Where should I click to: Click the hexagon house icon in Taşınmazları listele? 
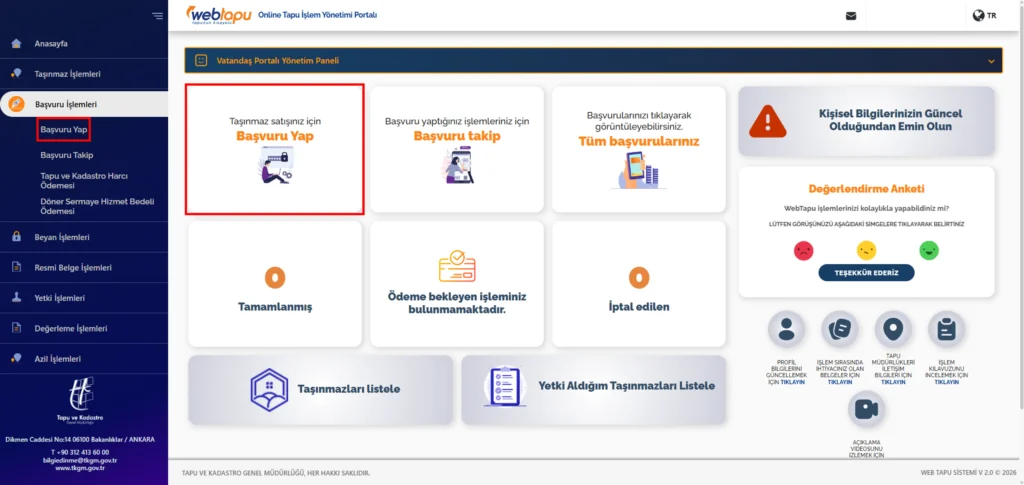click(269, 390)
